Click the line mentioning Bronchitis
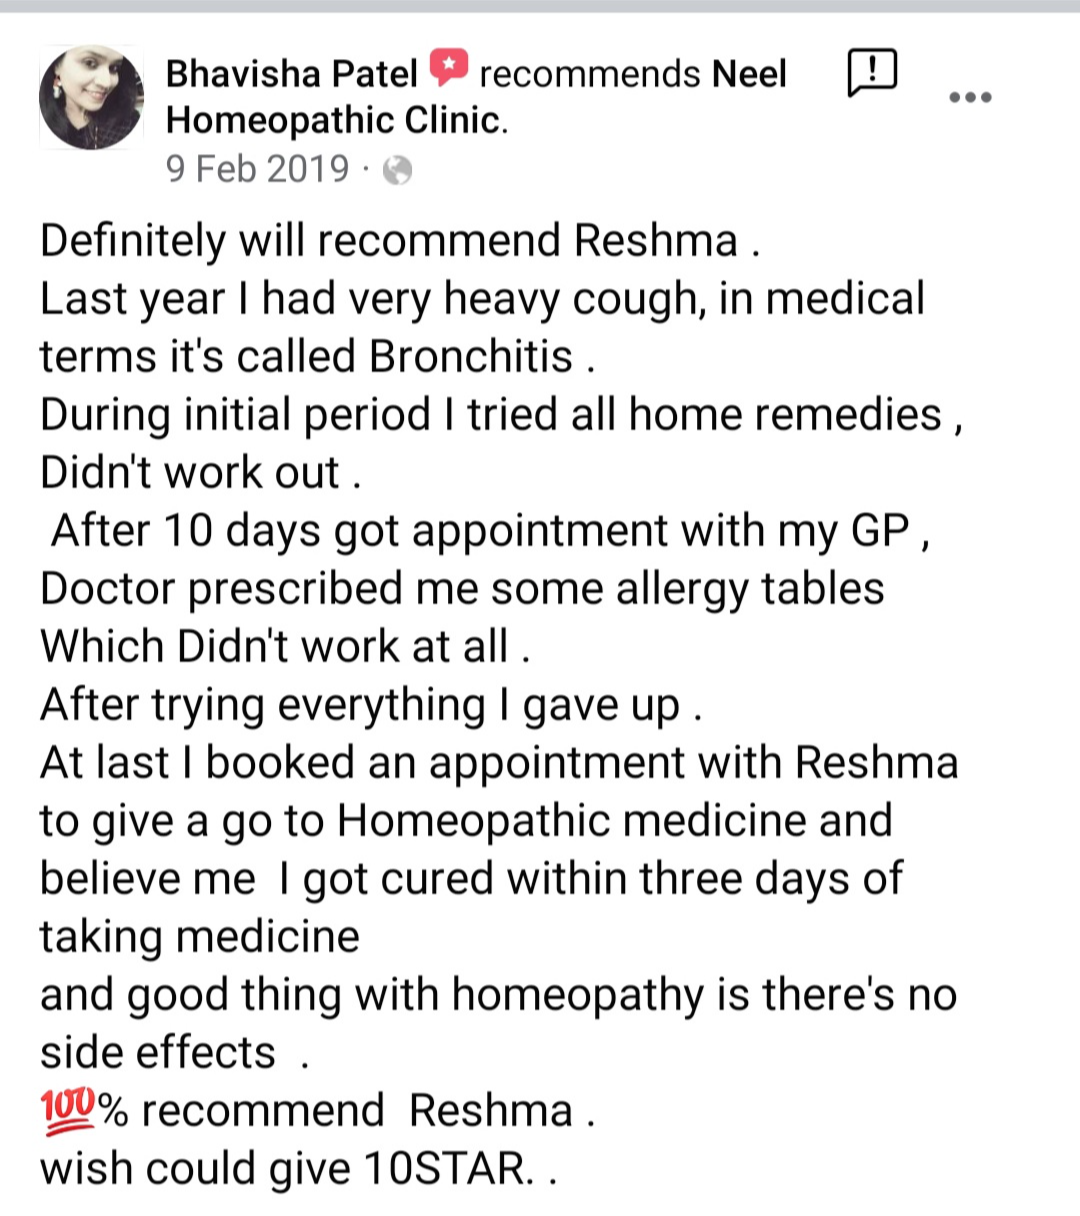The image size is (1080, 1216). 317,357
